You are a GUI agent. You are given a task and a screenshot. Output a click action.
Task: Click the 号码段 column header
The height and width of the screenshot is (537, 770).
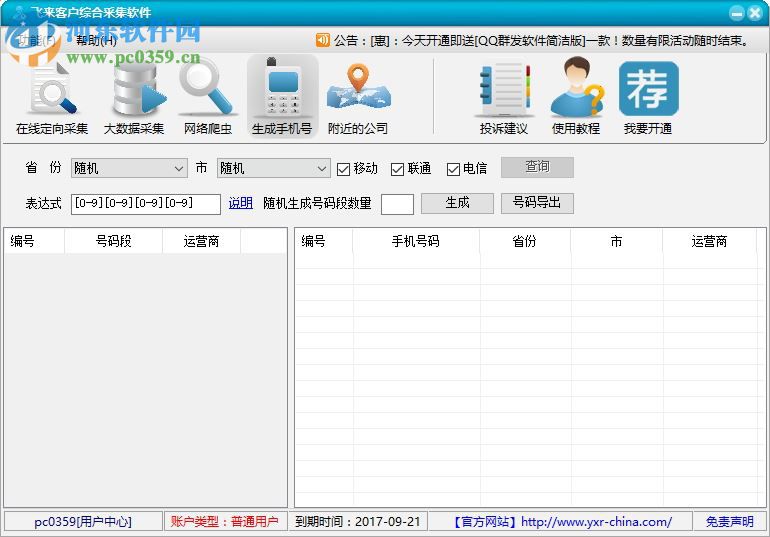(x=113, y=241)
